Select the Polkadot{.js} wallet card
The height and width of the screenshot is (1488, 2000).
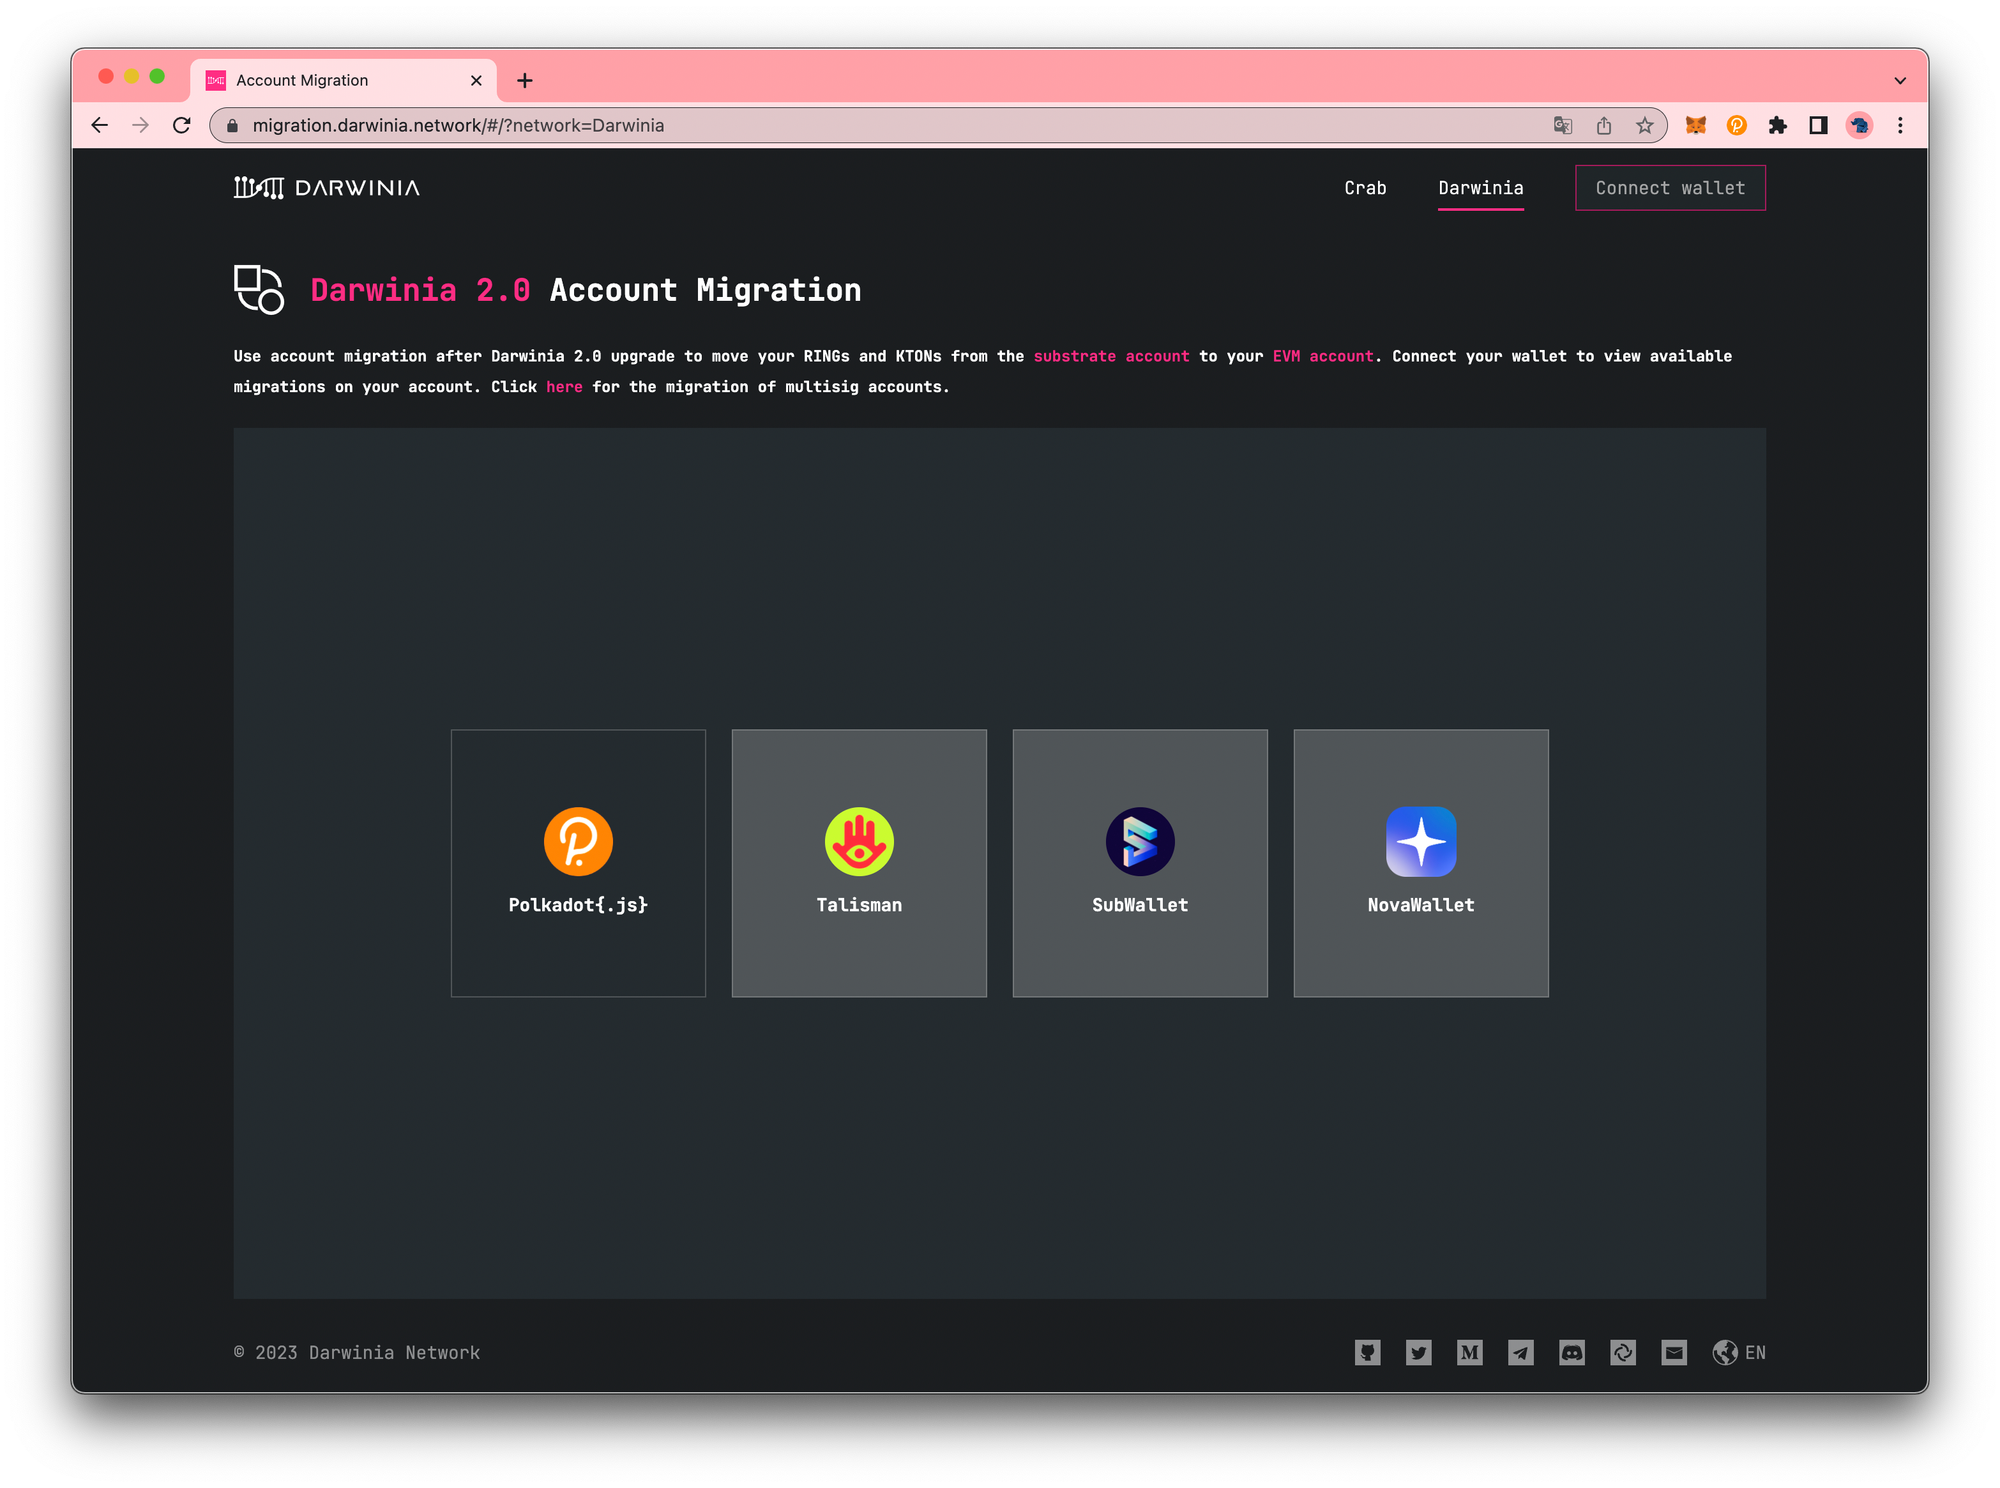(x=578, y=862)
